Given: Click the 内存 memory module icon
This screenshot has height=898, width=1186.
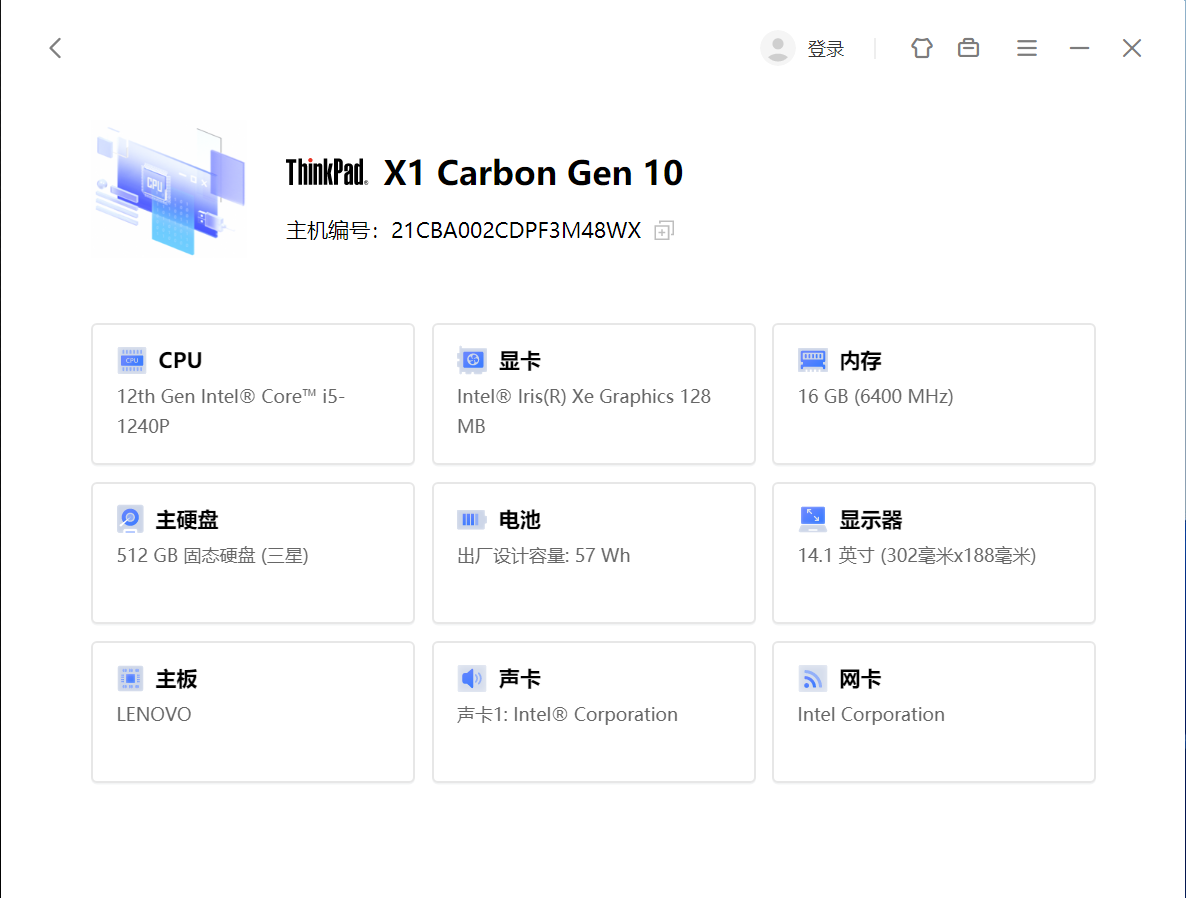Looking at the screenshot, I should click(812, 360).
